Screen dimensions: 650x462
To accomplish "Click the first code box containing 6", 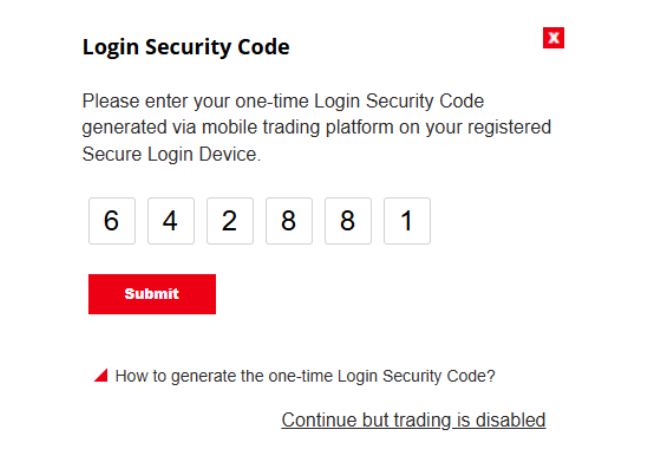I will (111, 221).
